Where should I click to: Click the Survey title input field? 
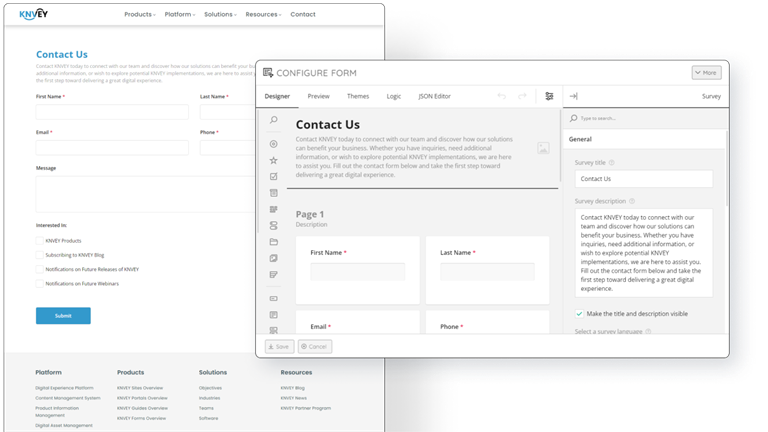pos(644,179)
